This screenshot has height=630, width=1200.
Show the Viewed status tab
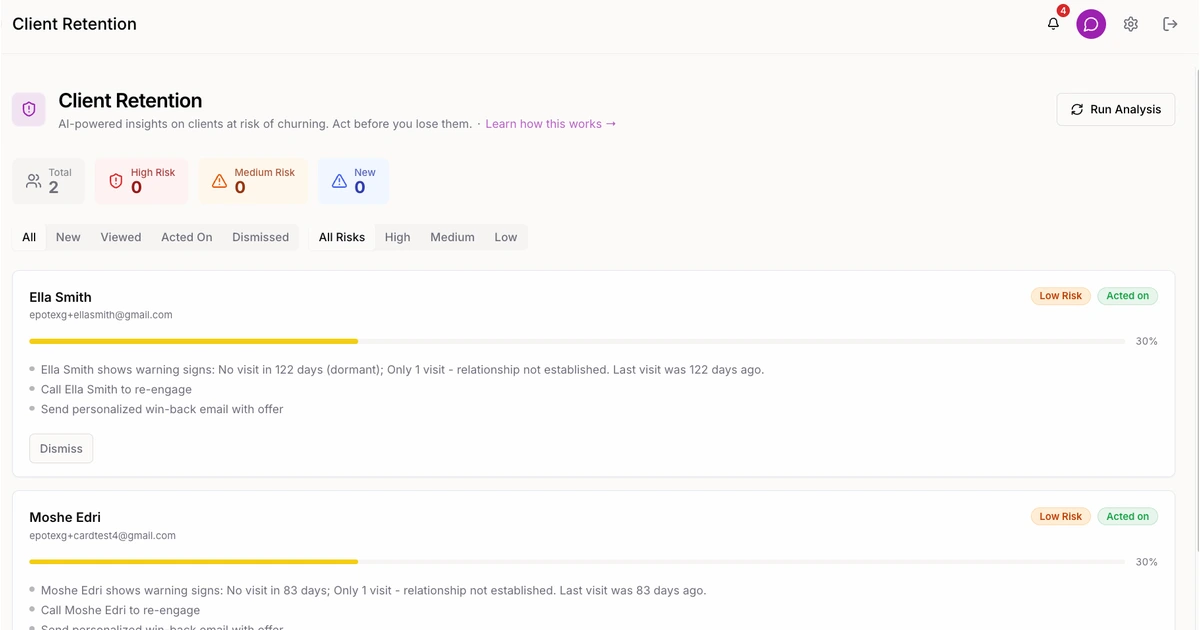[120, 237]
